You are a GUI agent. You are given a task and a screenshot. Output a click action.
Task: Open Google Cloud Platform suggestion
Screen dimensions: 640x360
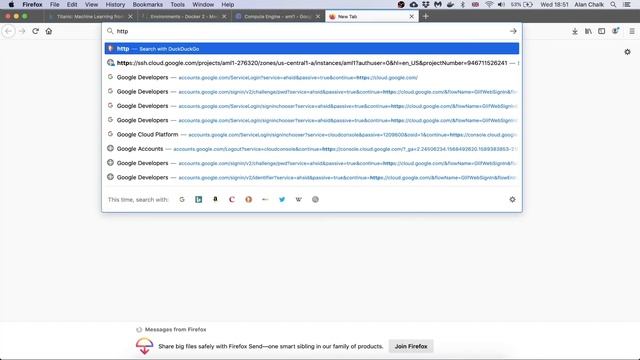tap(312, 134)
